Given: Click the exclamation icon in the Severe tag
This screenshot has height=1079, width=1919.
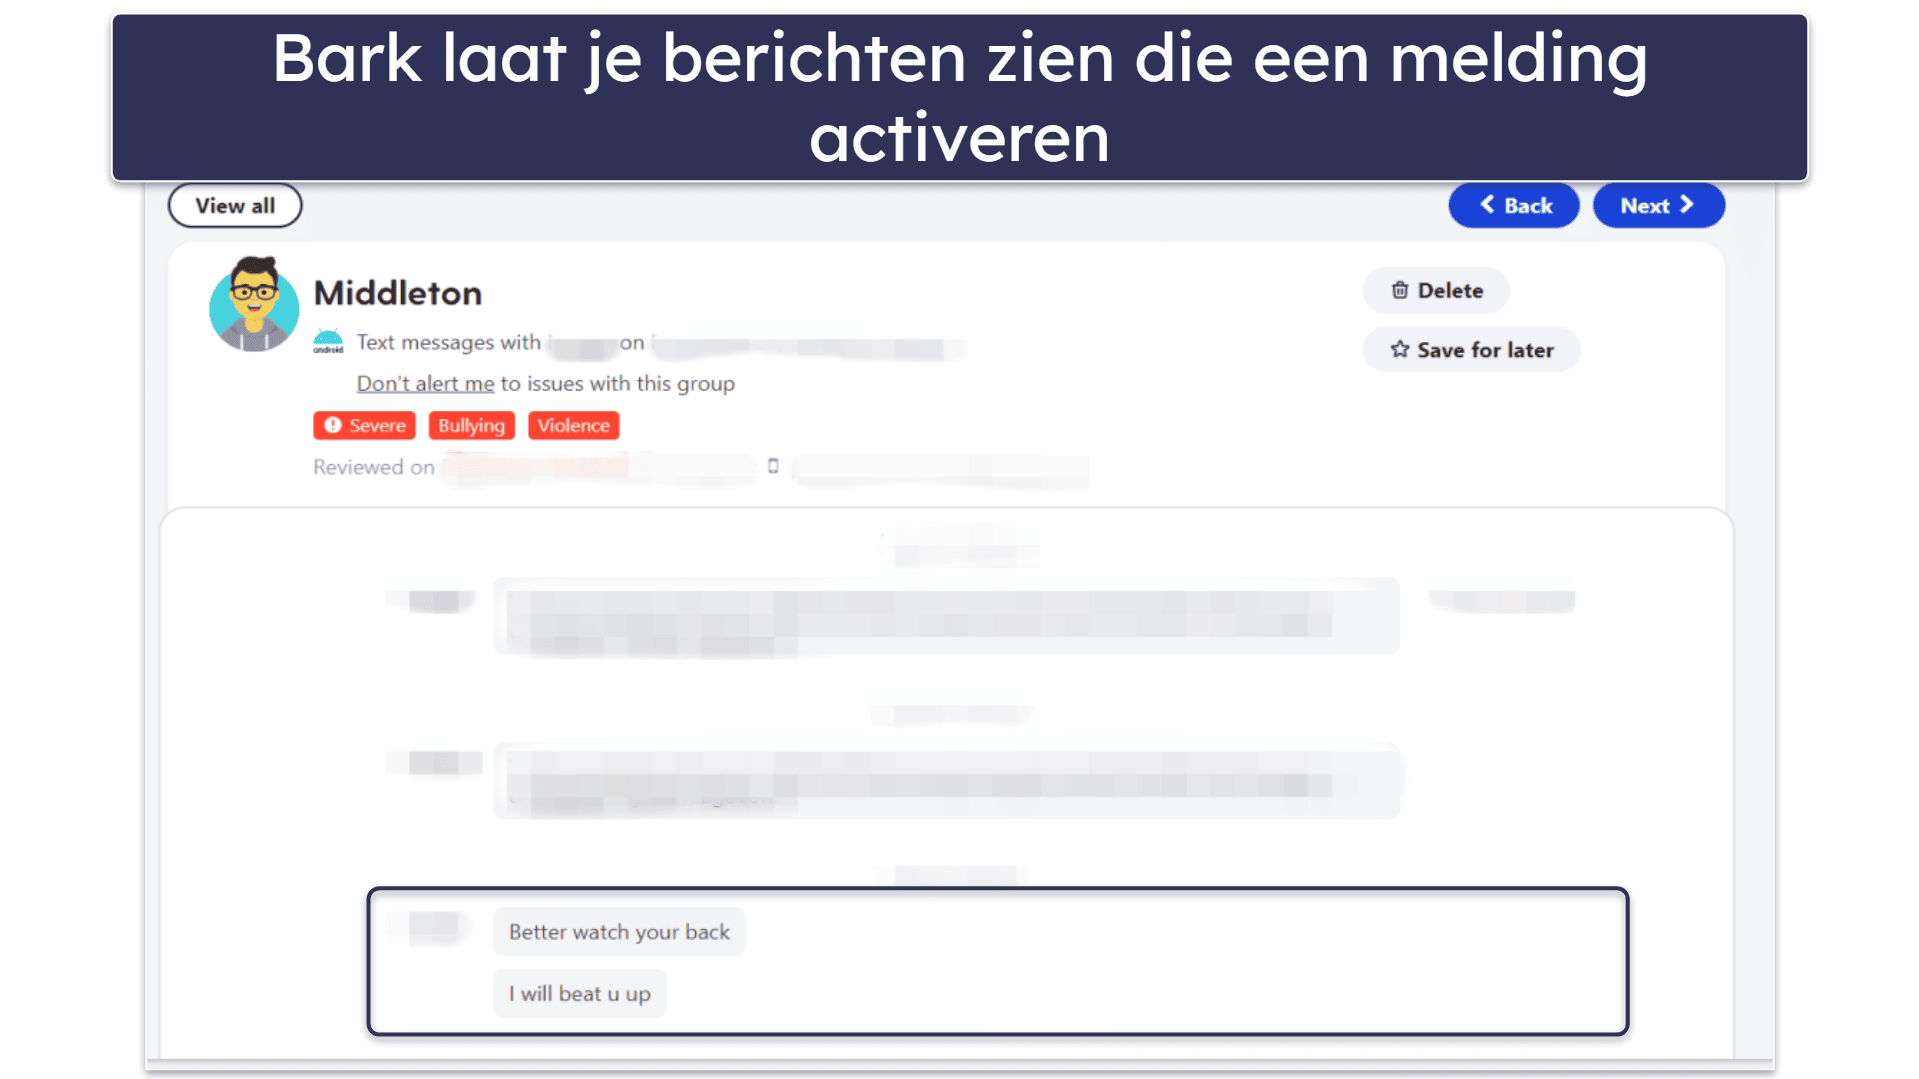Looking at the screenshot, I should (333, 425).
